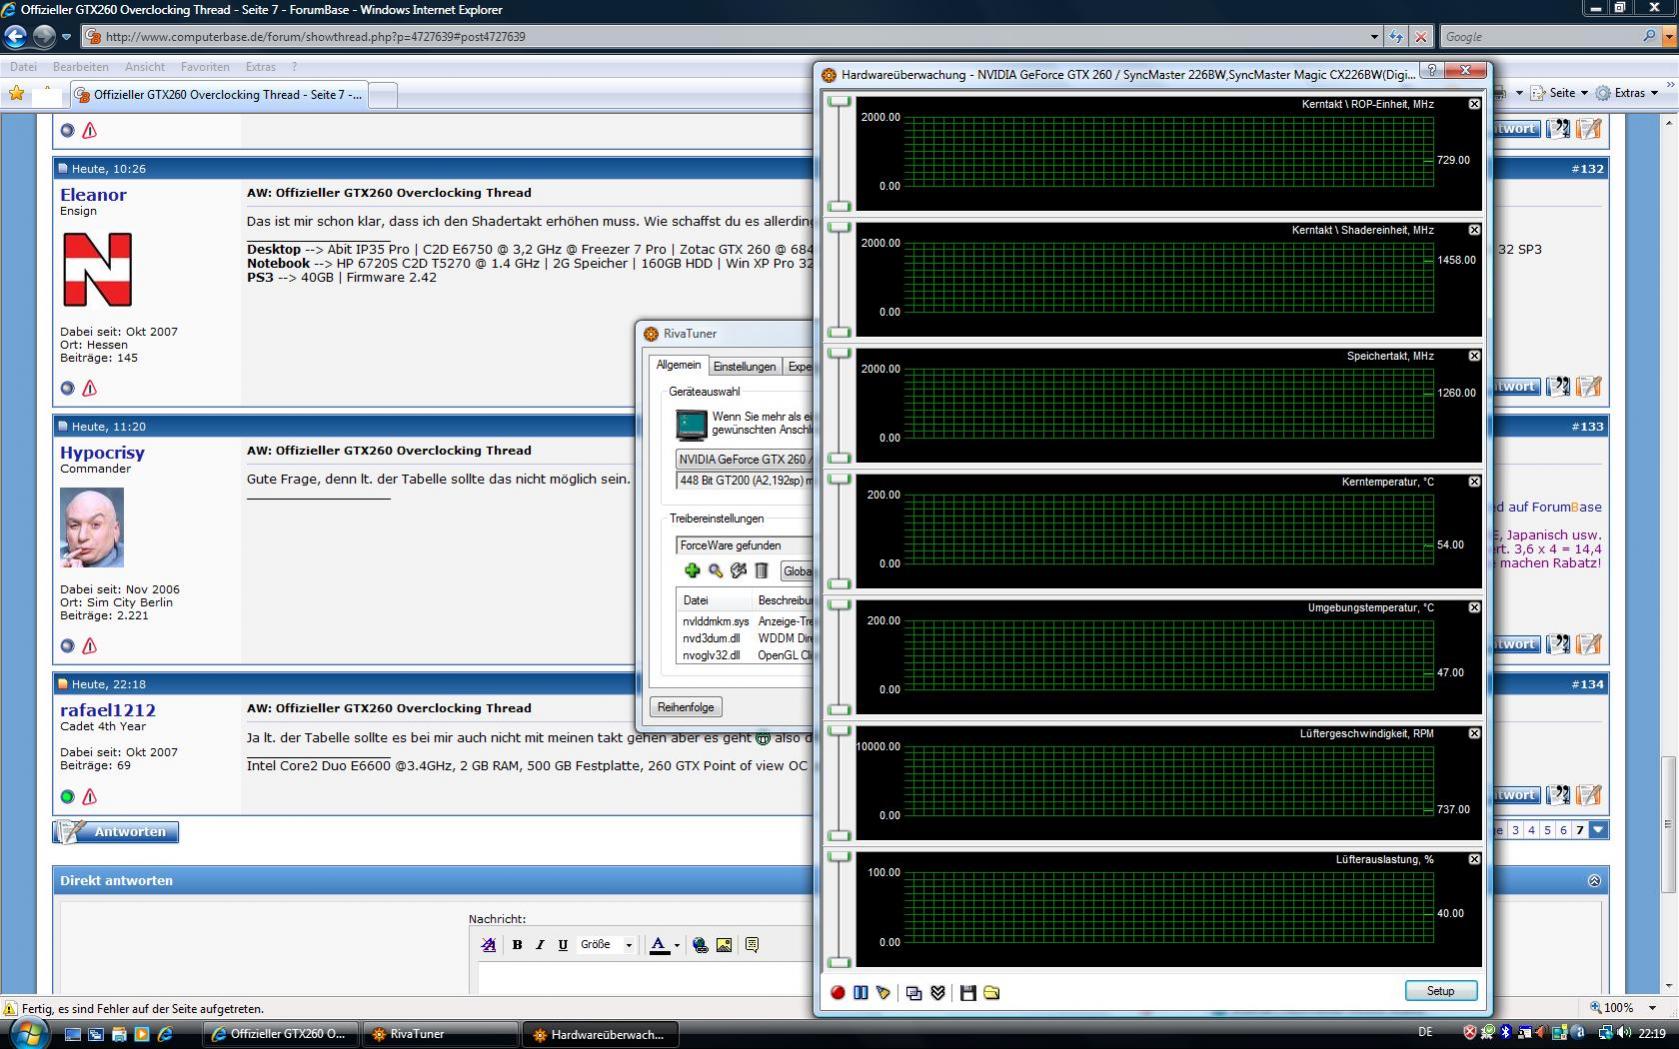Open the text color dropdown arrow
This screenshot has width=1679, height=1049.
[x=677, y=945]
